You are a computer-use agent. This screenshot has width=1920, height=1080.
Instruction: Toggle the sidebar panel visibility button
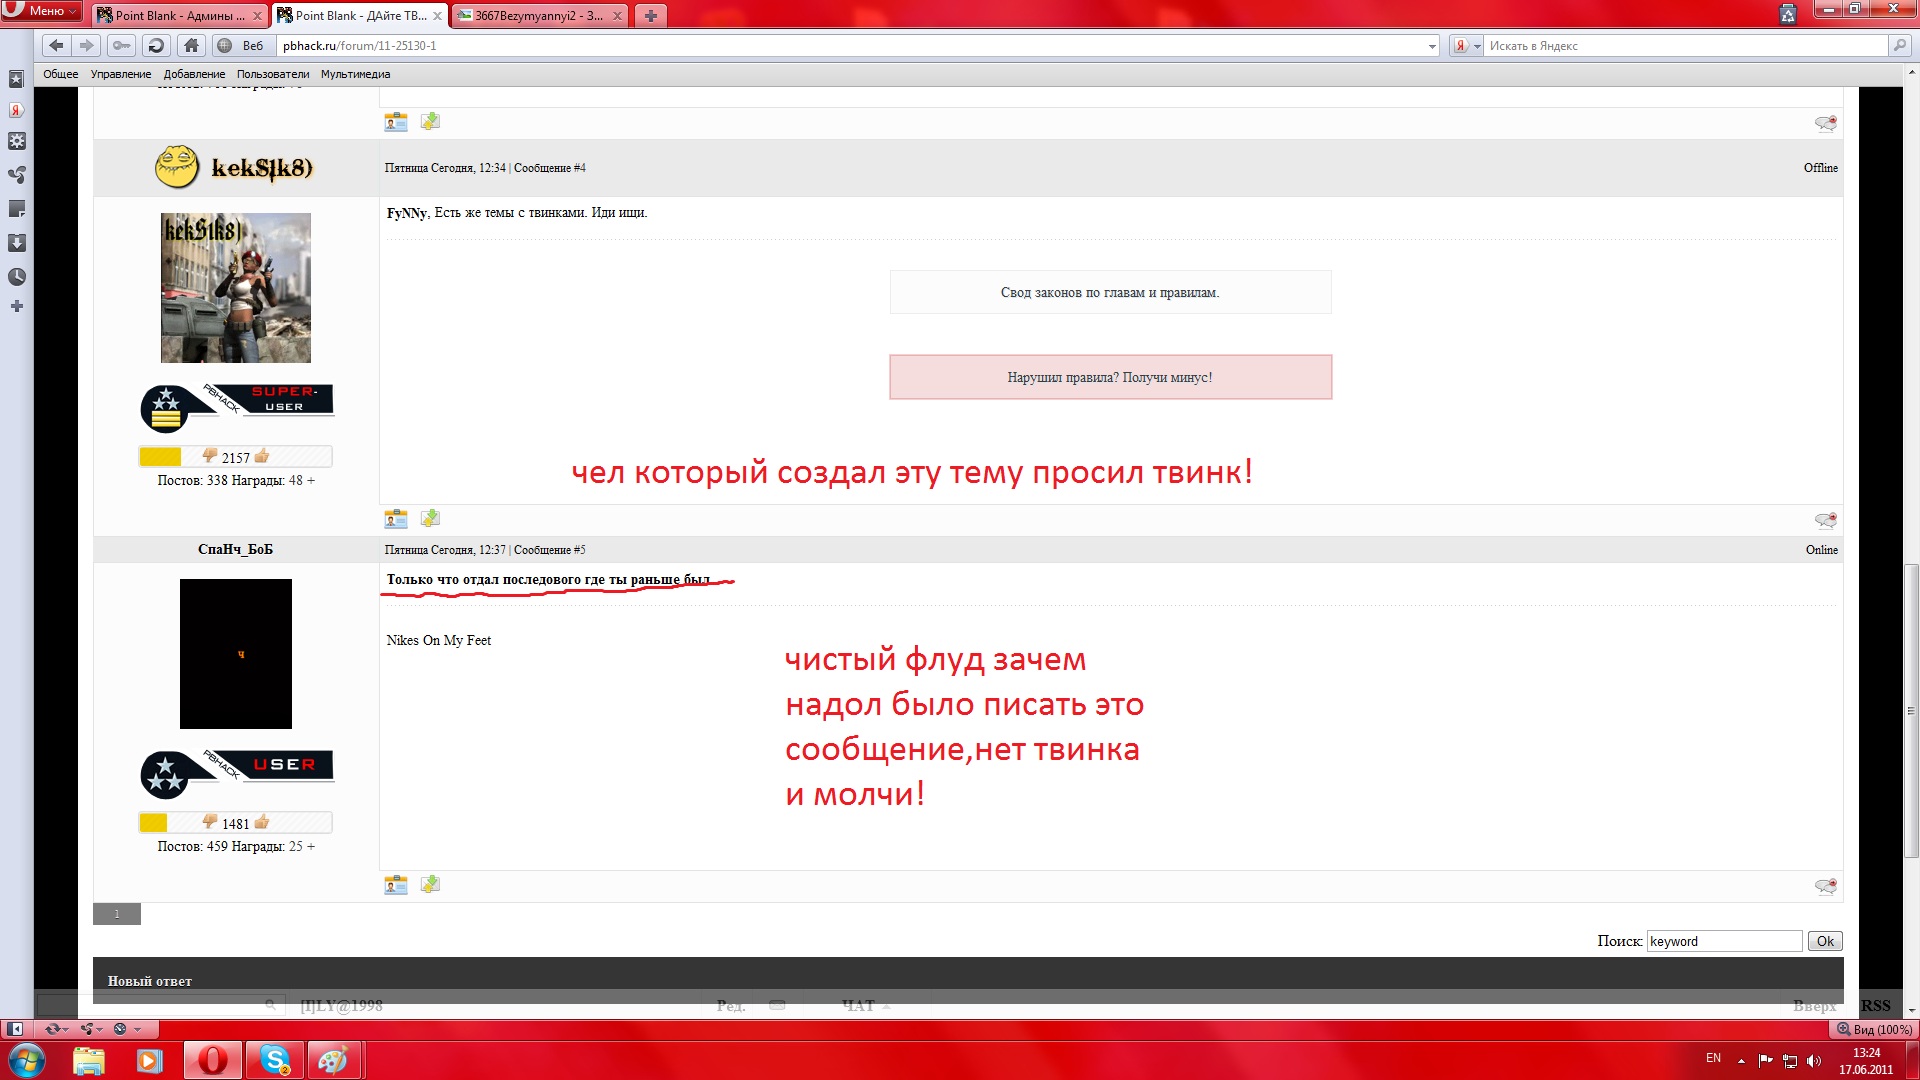pos(15,1028)
